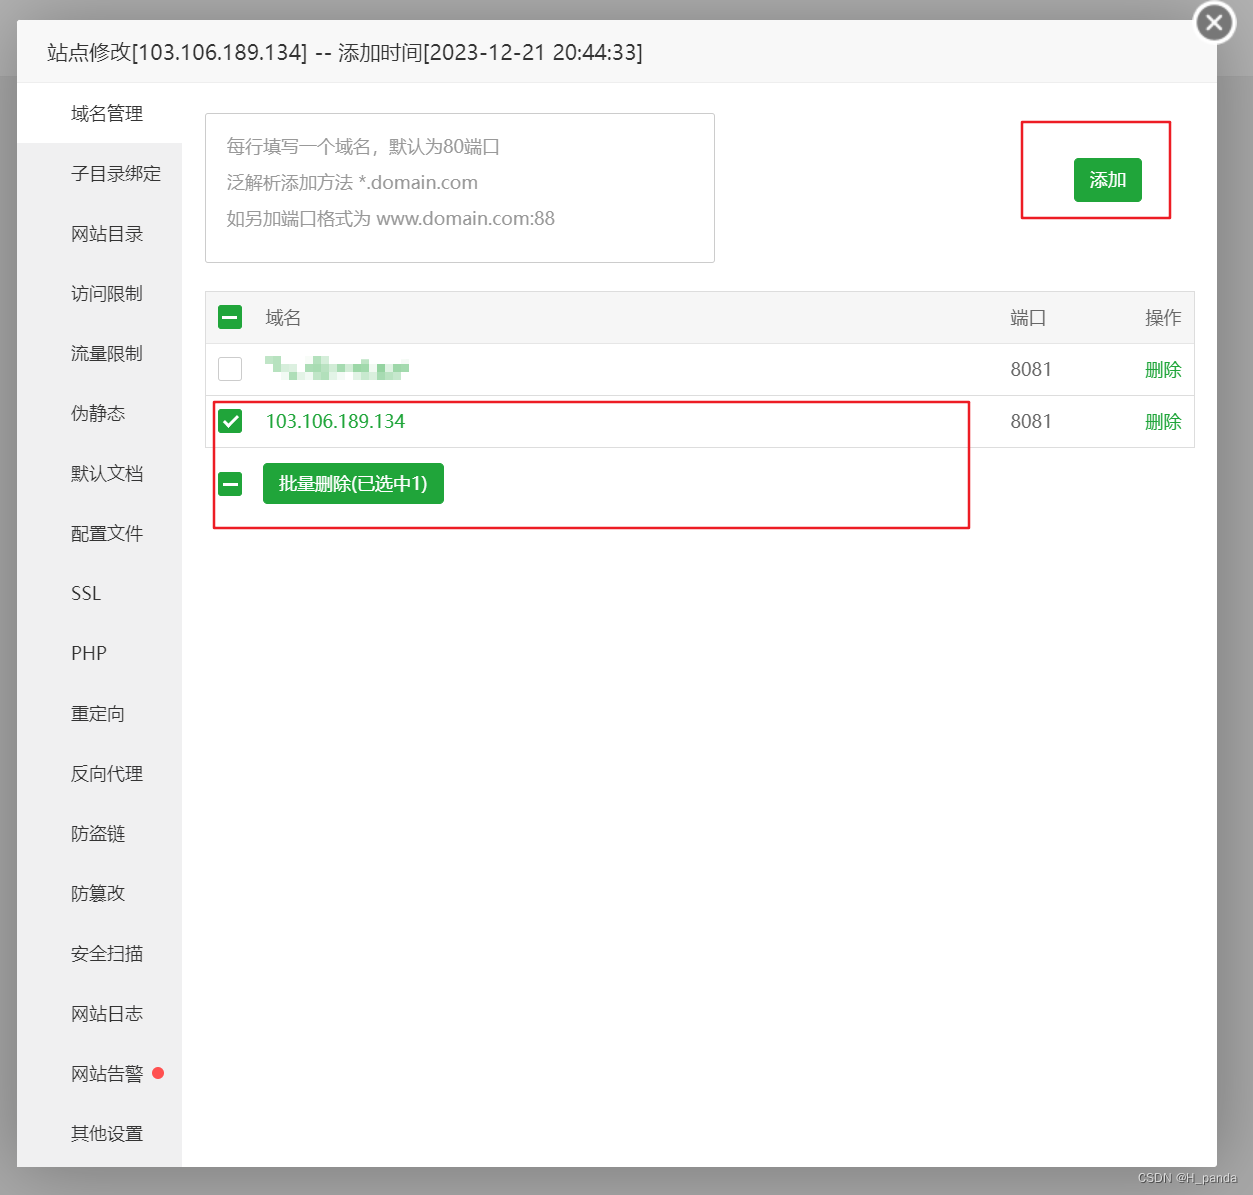This screenshot has width=1253, height=1195.
Task: Click port 8081 in the blurred domain row
Action: click(x=1031, y=369)
